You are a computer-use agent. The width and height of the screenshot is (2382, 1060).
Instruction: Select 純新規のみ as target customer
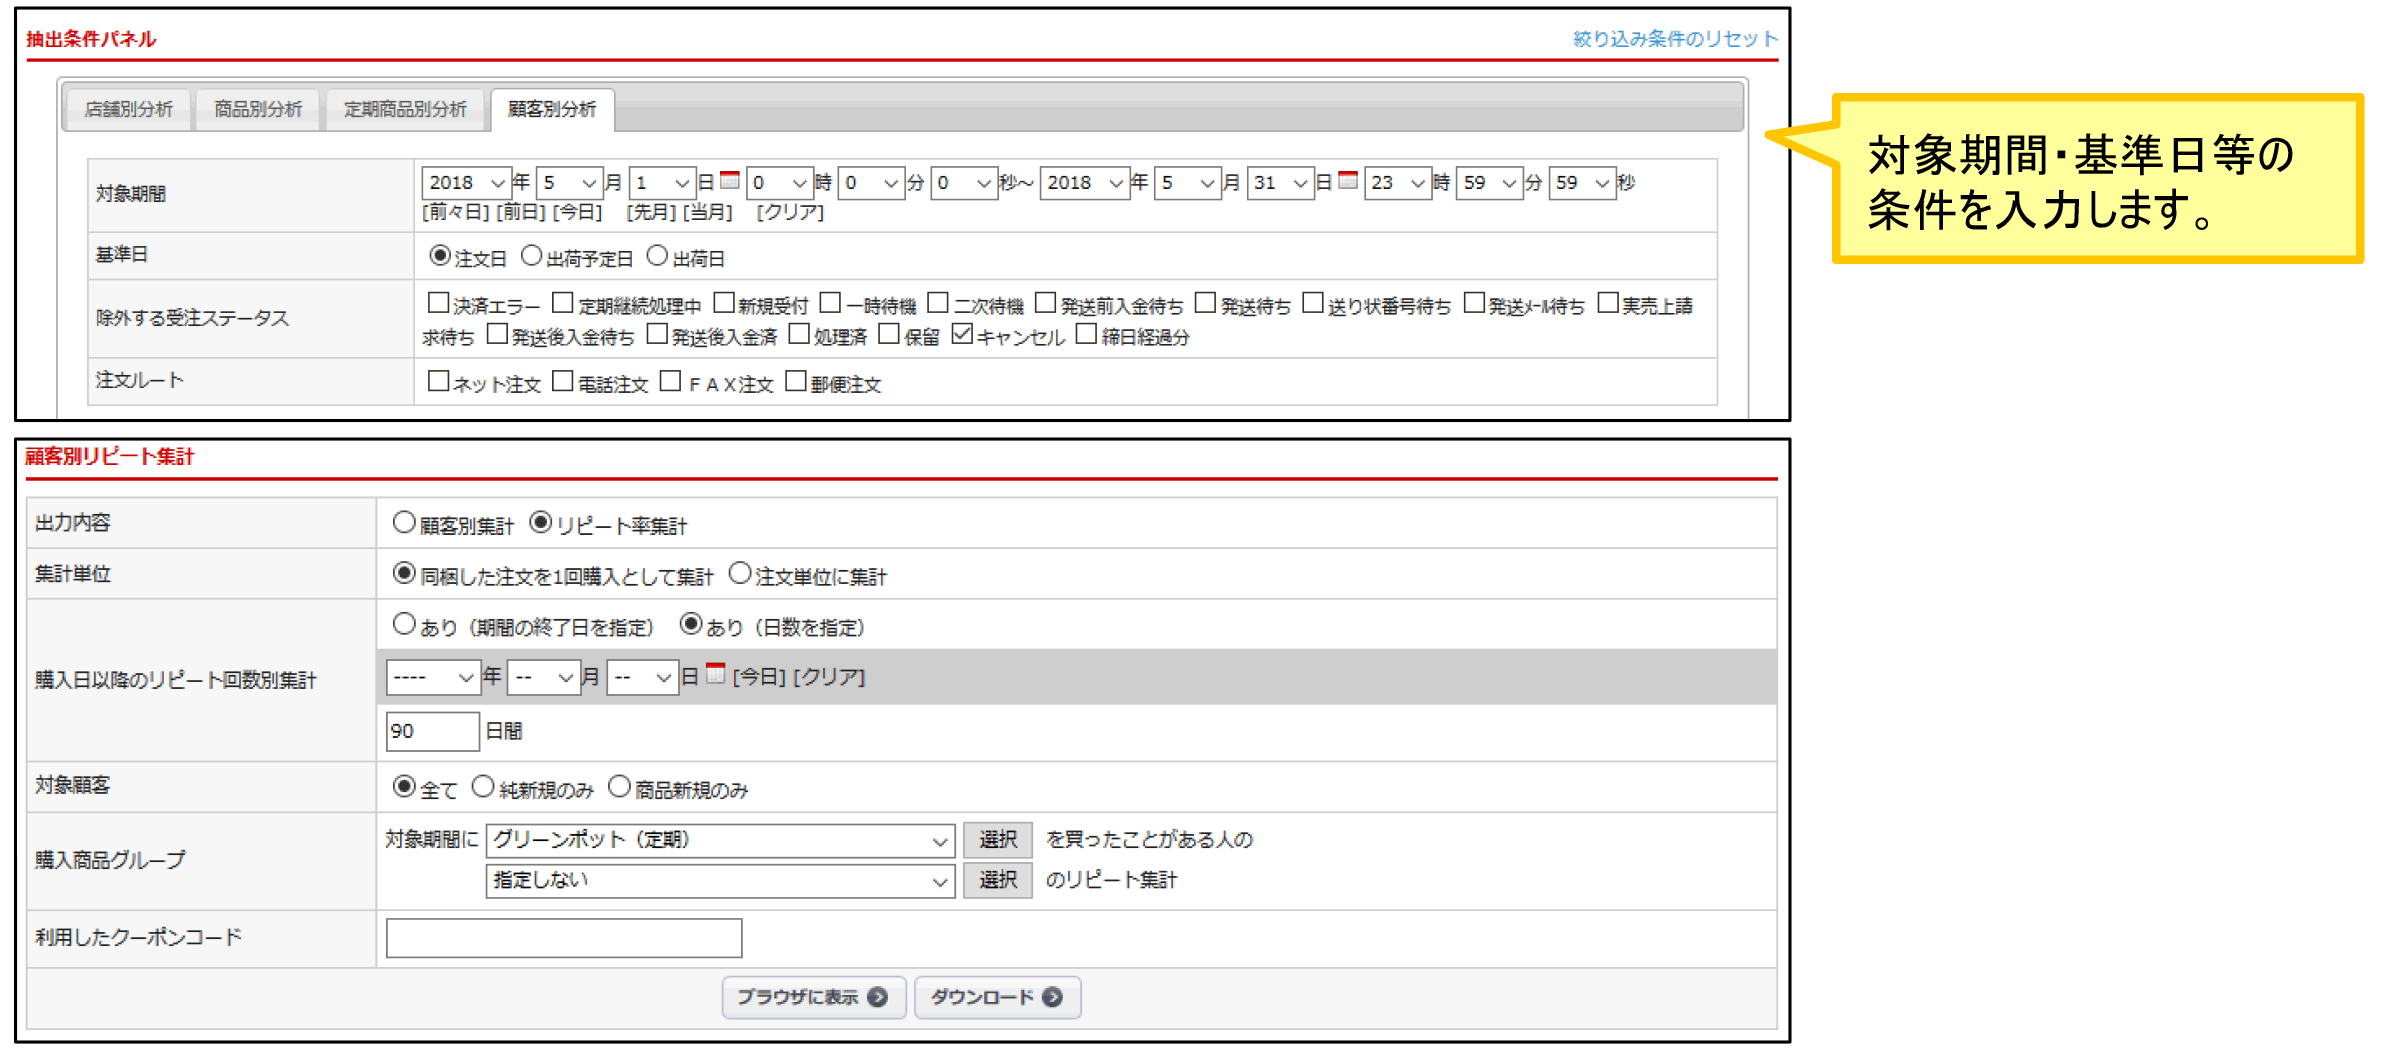483,788
